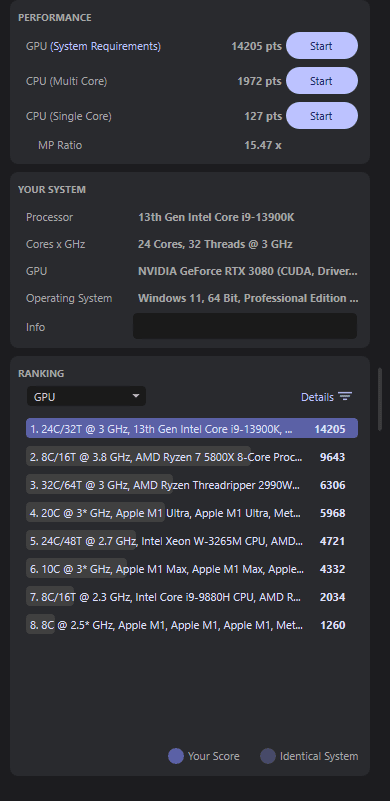Click the Your Score legend circle
The height and width of the screenshot is (801, 390).
pos(176,756)
